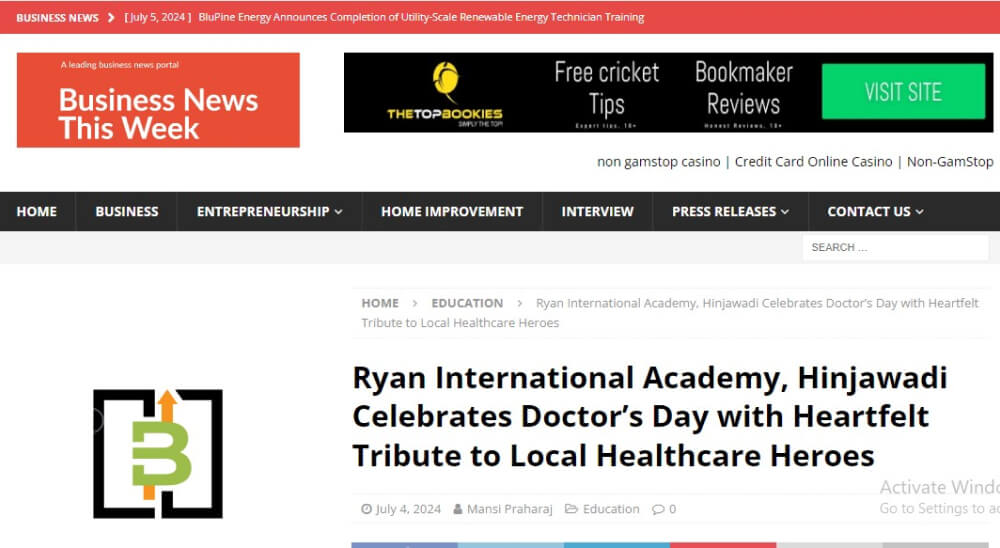1000x548 pixels.
Task: Click the Business News This Week logo
Action: (158, 101)
